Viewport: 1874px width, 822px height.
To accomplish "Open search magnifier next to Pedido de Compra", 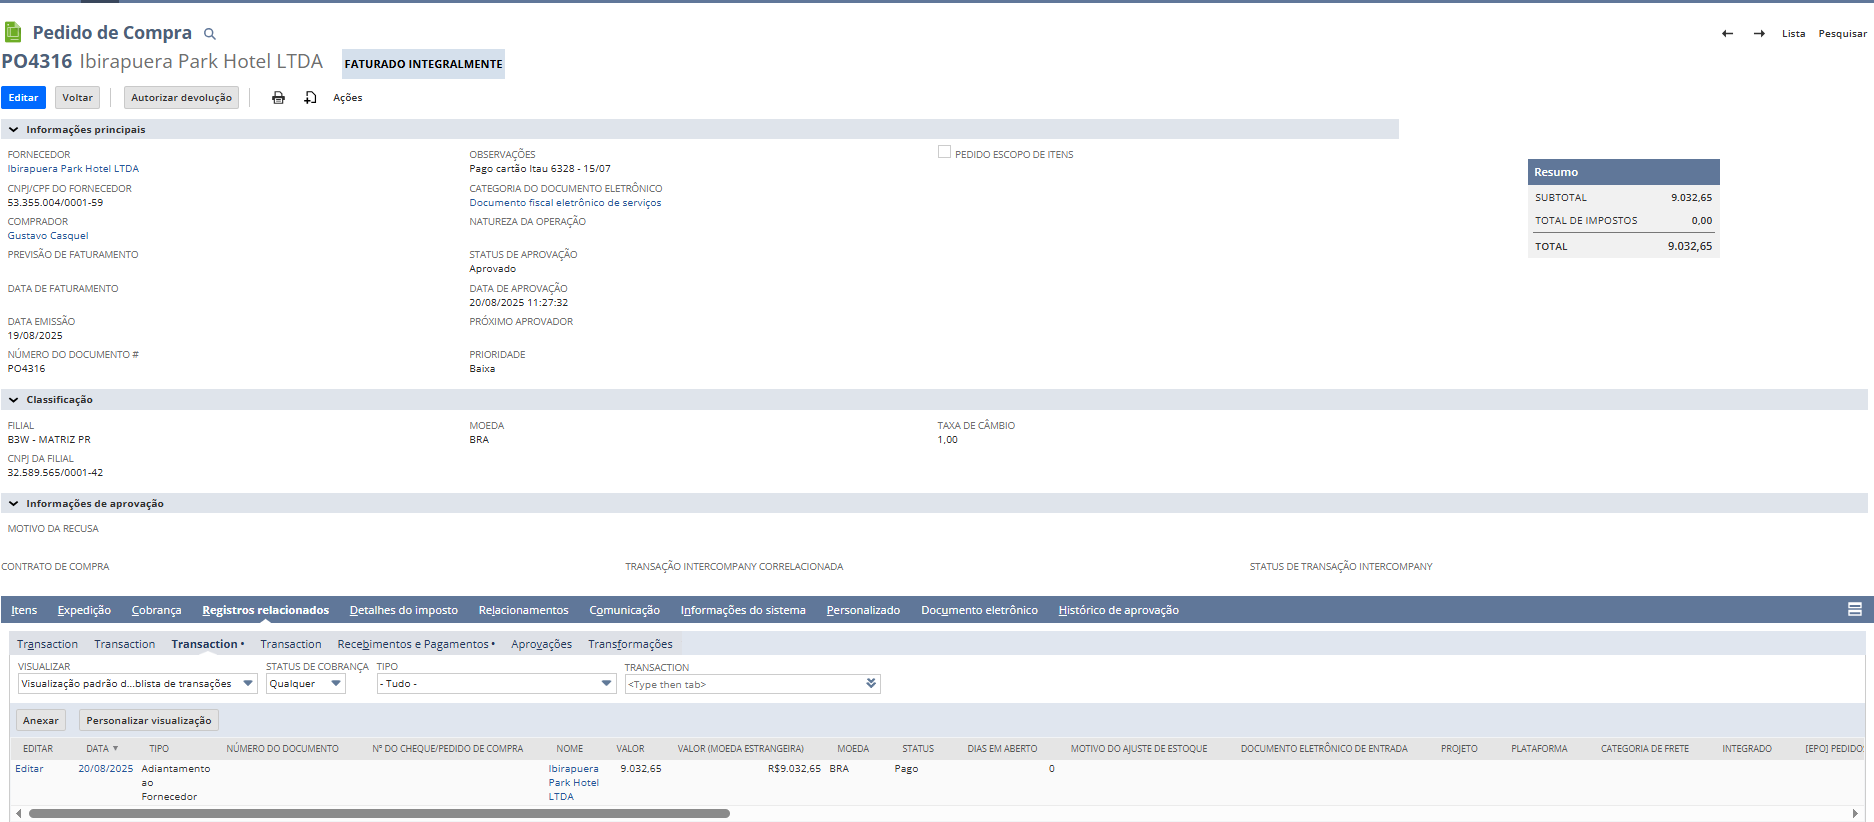I will coord(210,34).
